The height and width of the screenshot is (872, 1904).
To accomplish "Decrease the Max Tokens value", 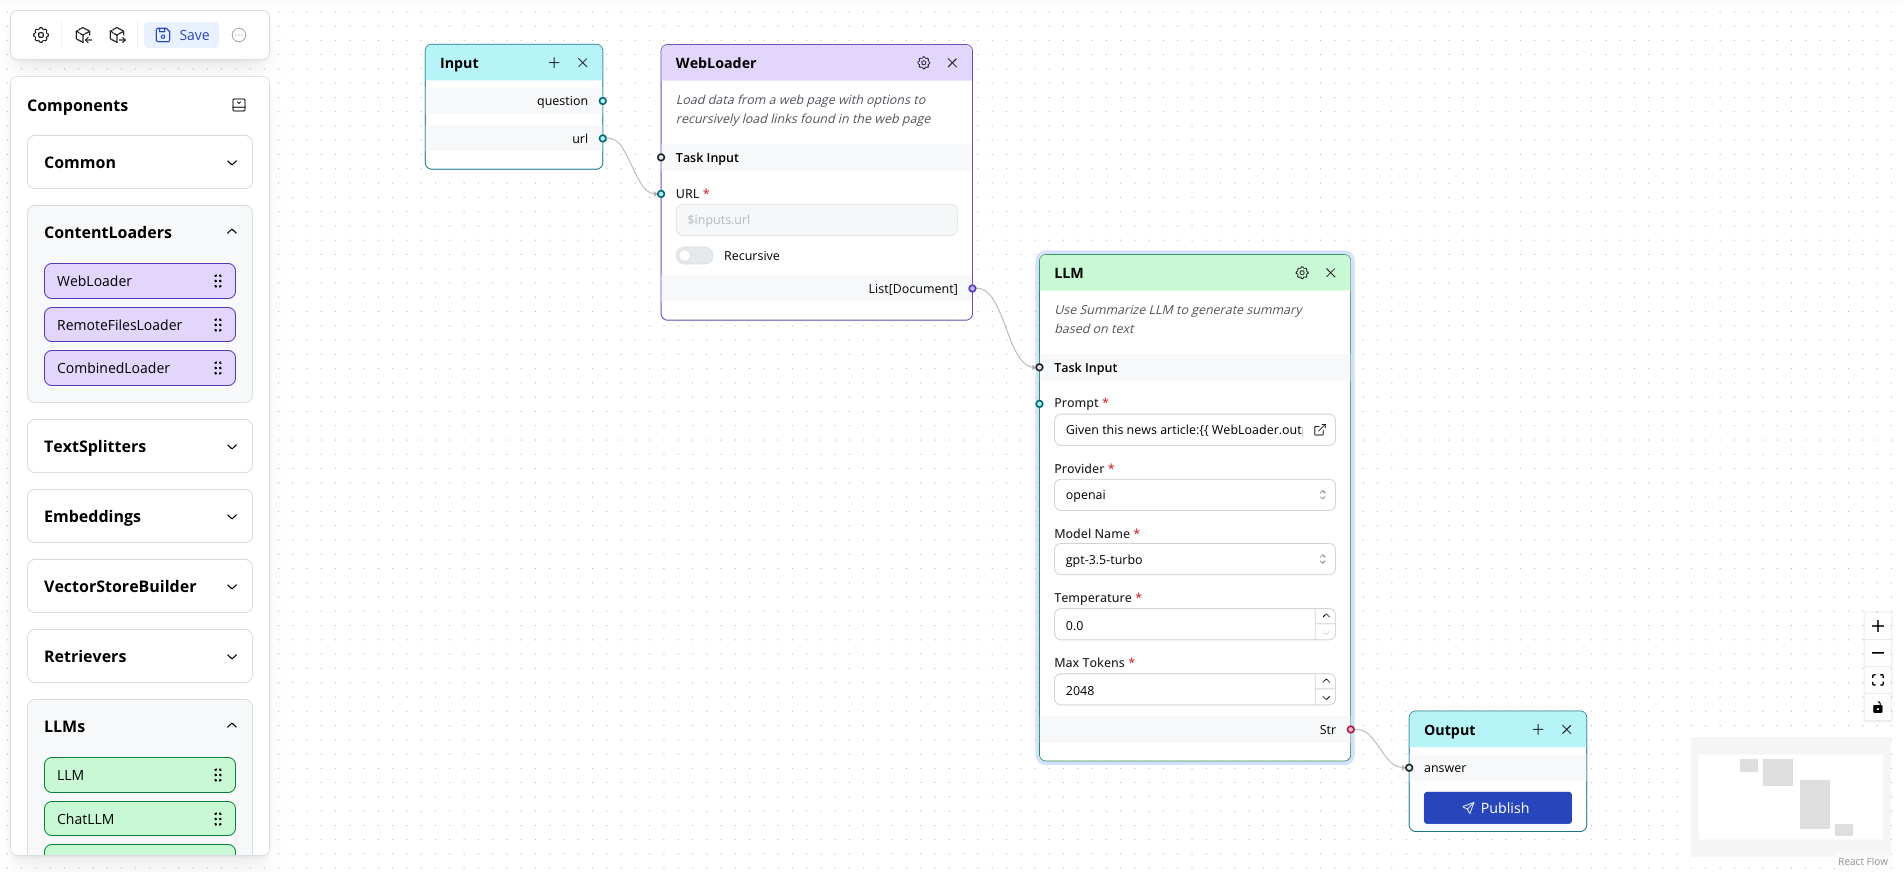I will 1326,697.
